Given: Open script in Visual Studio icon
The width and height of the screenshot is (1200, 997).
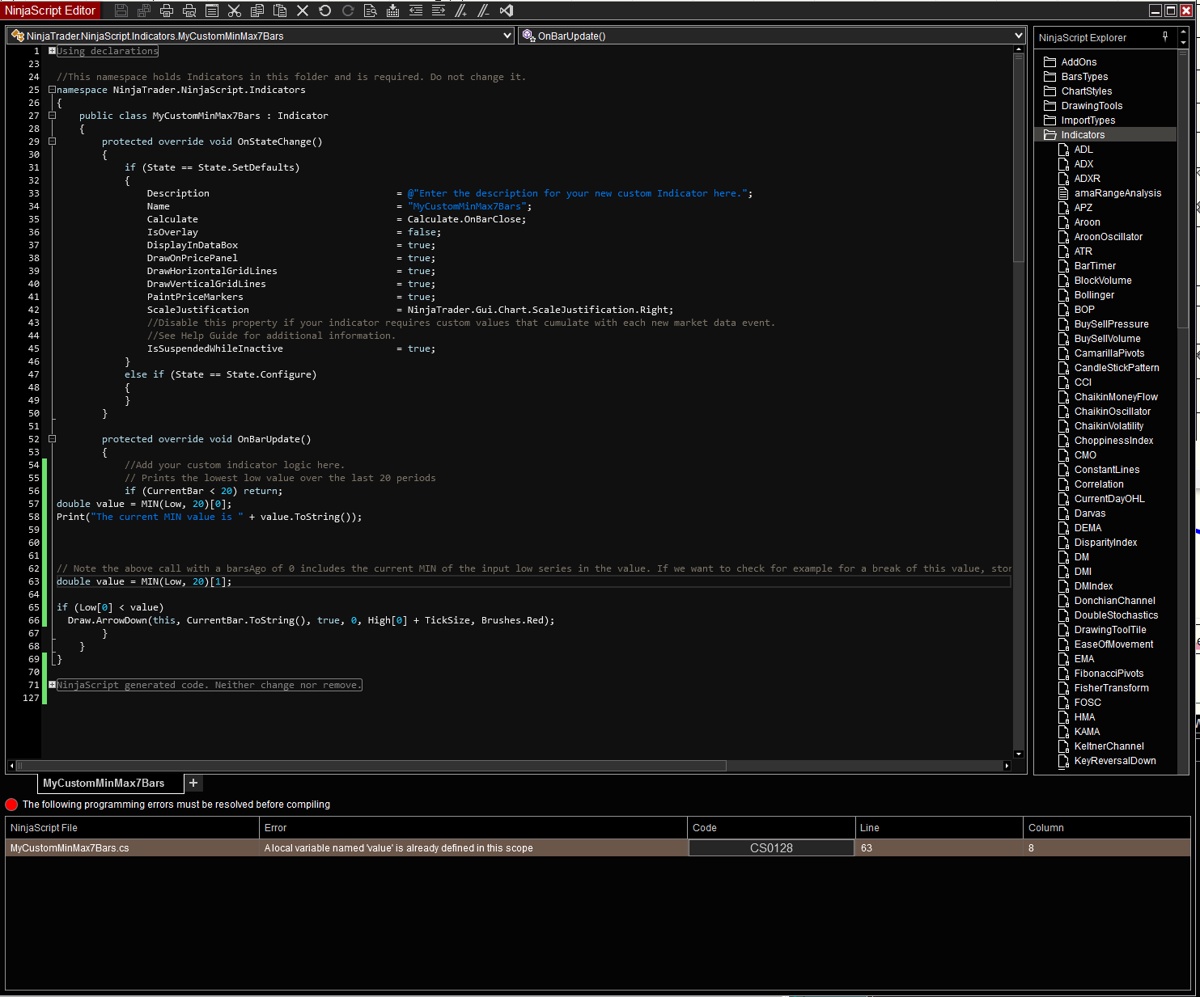Looking at the screenshot, I should click(506, 11).
